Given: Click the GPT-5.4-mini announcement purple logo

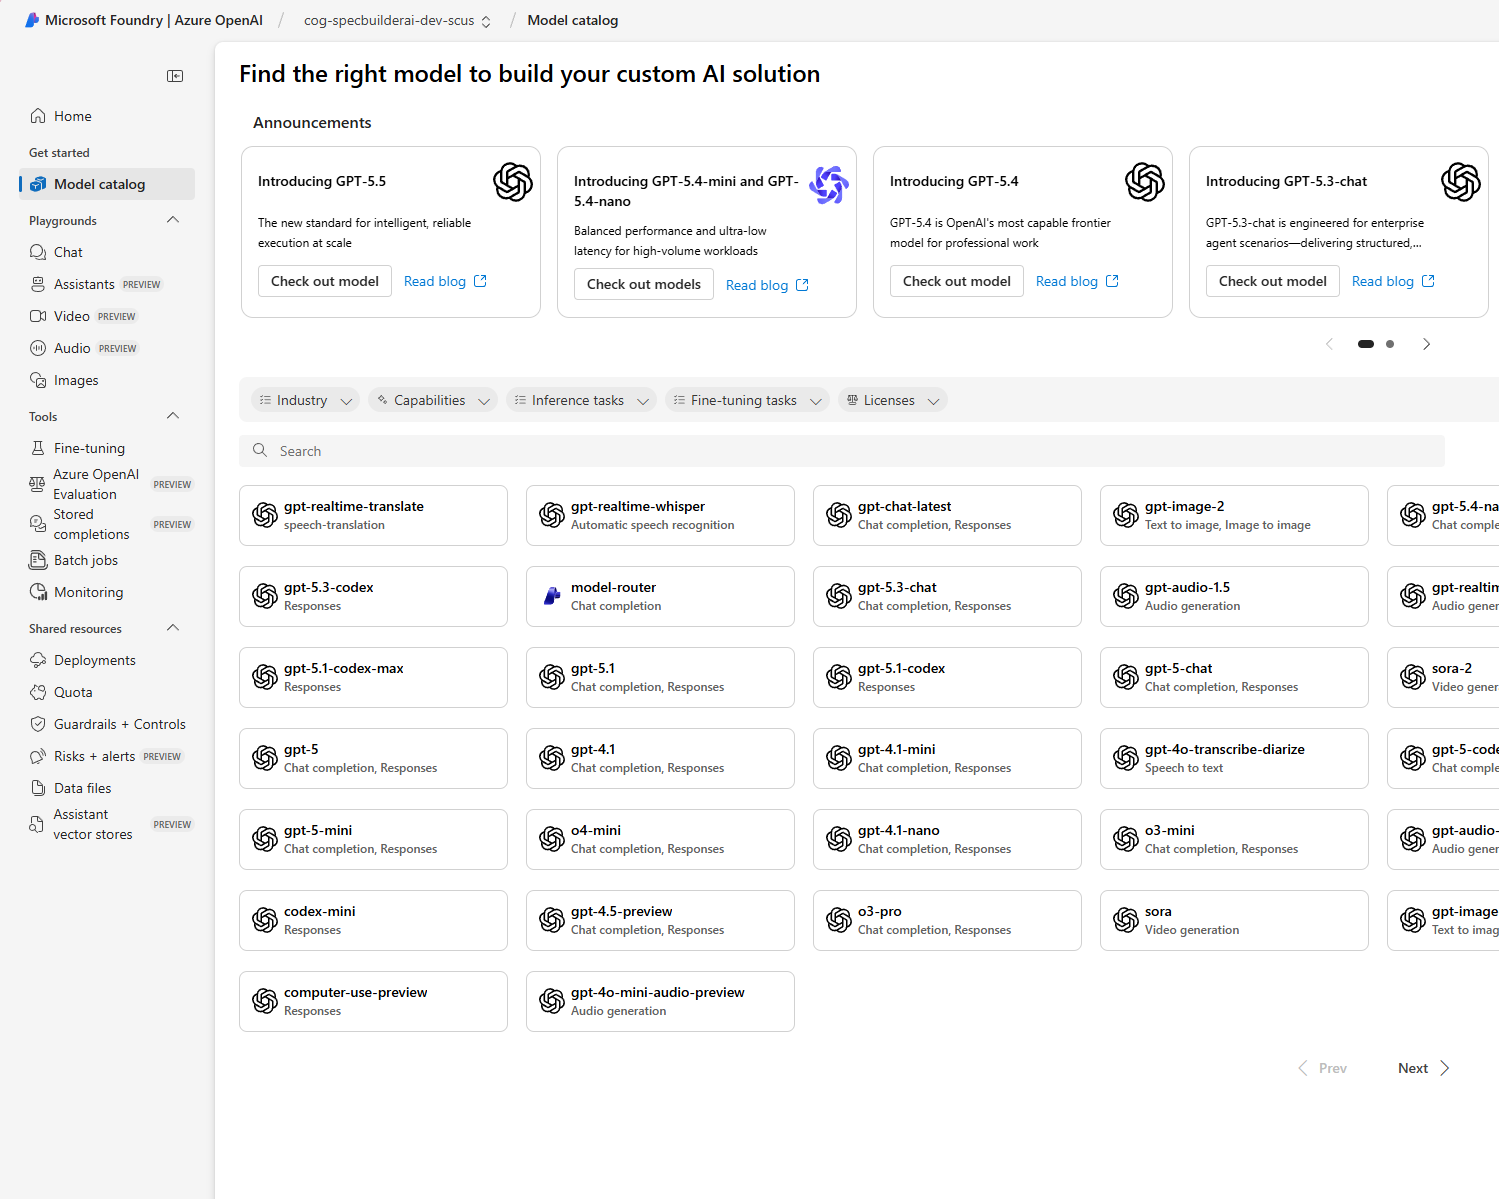Looking at the screenshot, I should (829, 185).
